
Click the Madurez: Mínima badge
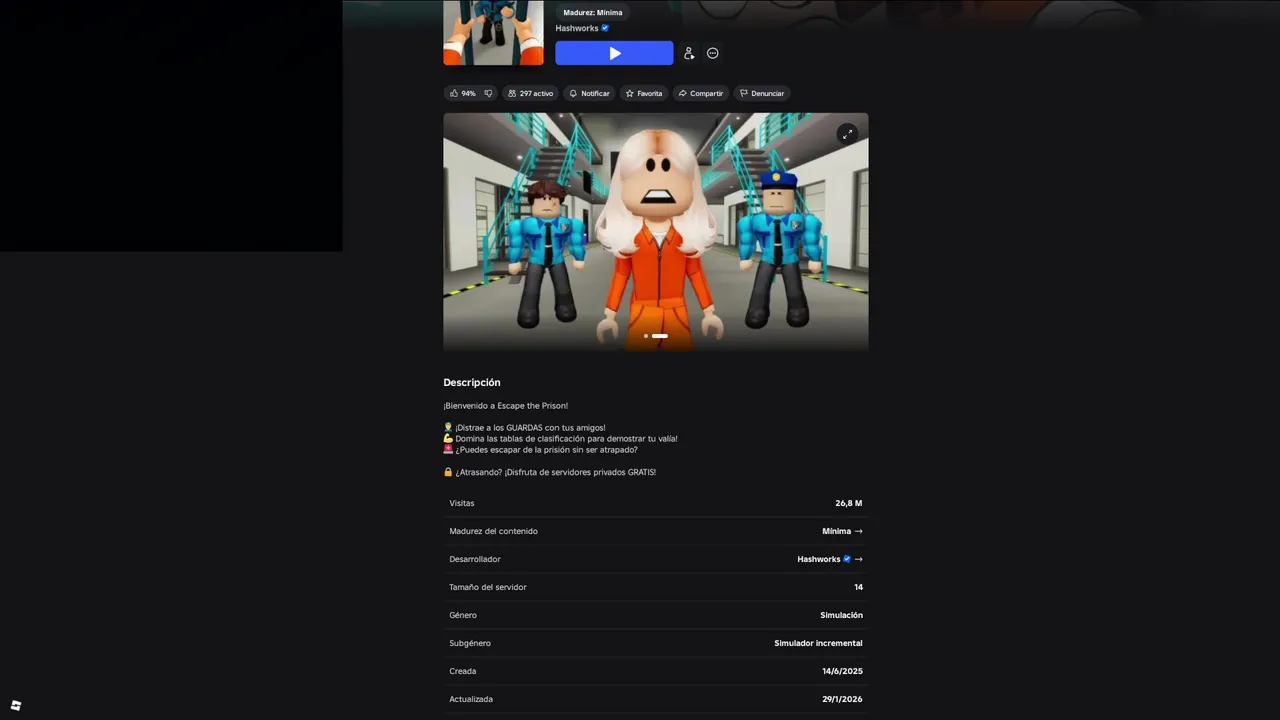(x=592, y=12)
